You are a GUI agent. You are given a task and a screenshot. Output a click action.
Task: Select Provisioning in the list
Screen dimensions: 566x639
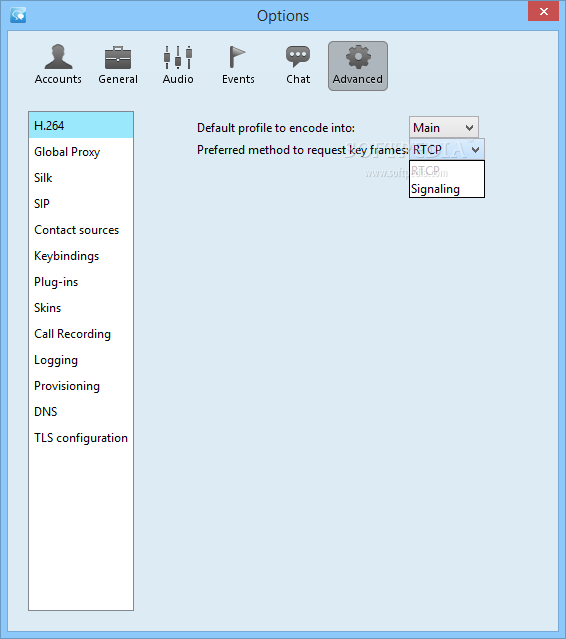(x=81, y=386)
